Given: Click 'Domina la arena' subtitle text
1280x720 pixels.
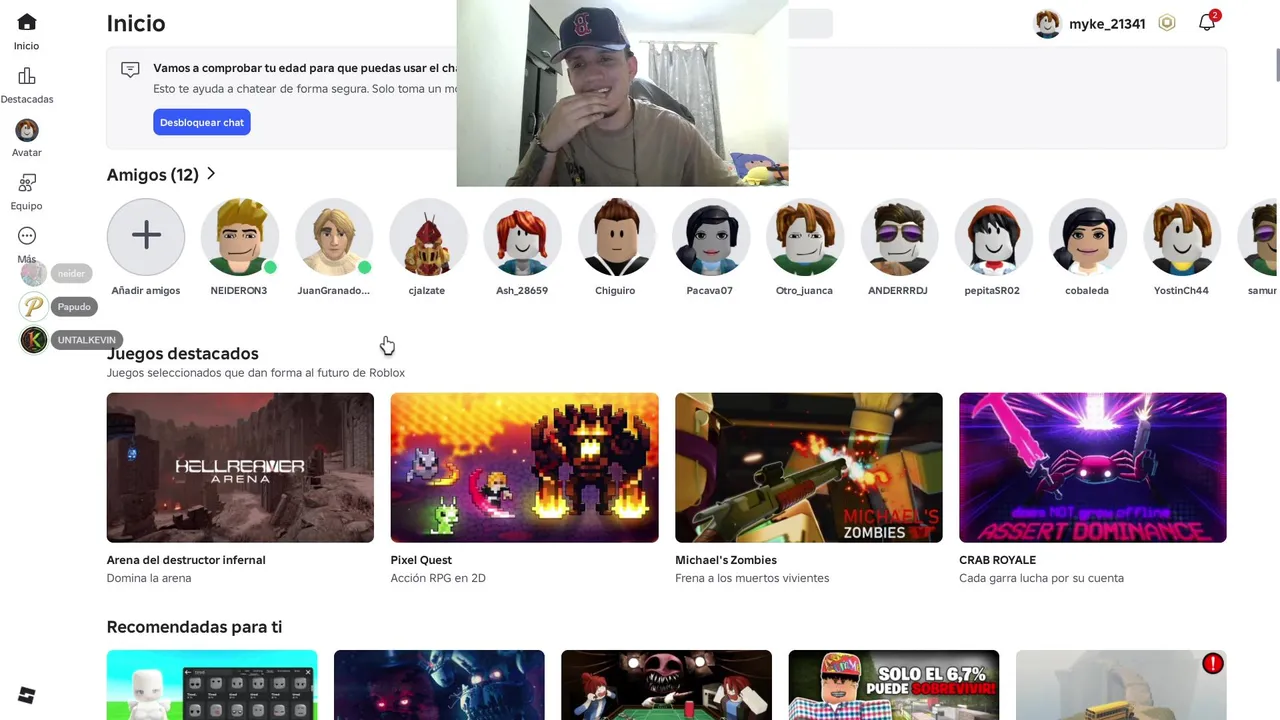Looking at the screenshot, I should [149, 578].
